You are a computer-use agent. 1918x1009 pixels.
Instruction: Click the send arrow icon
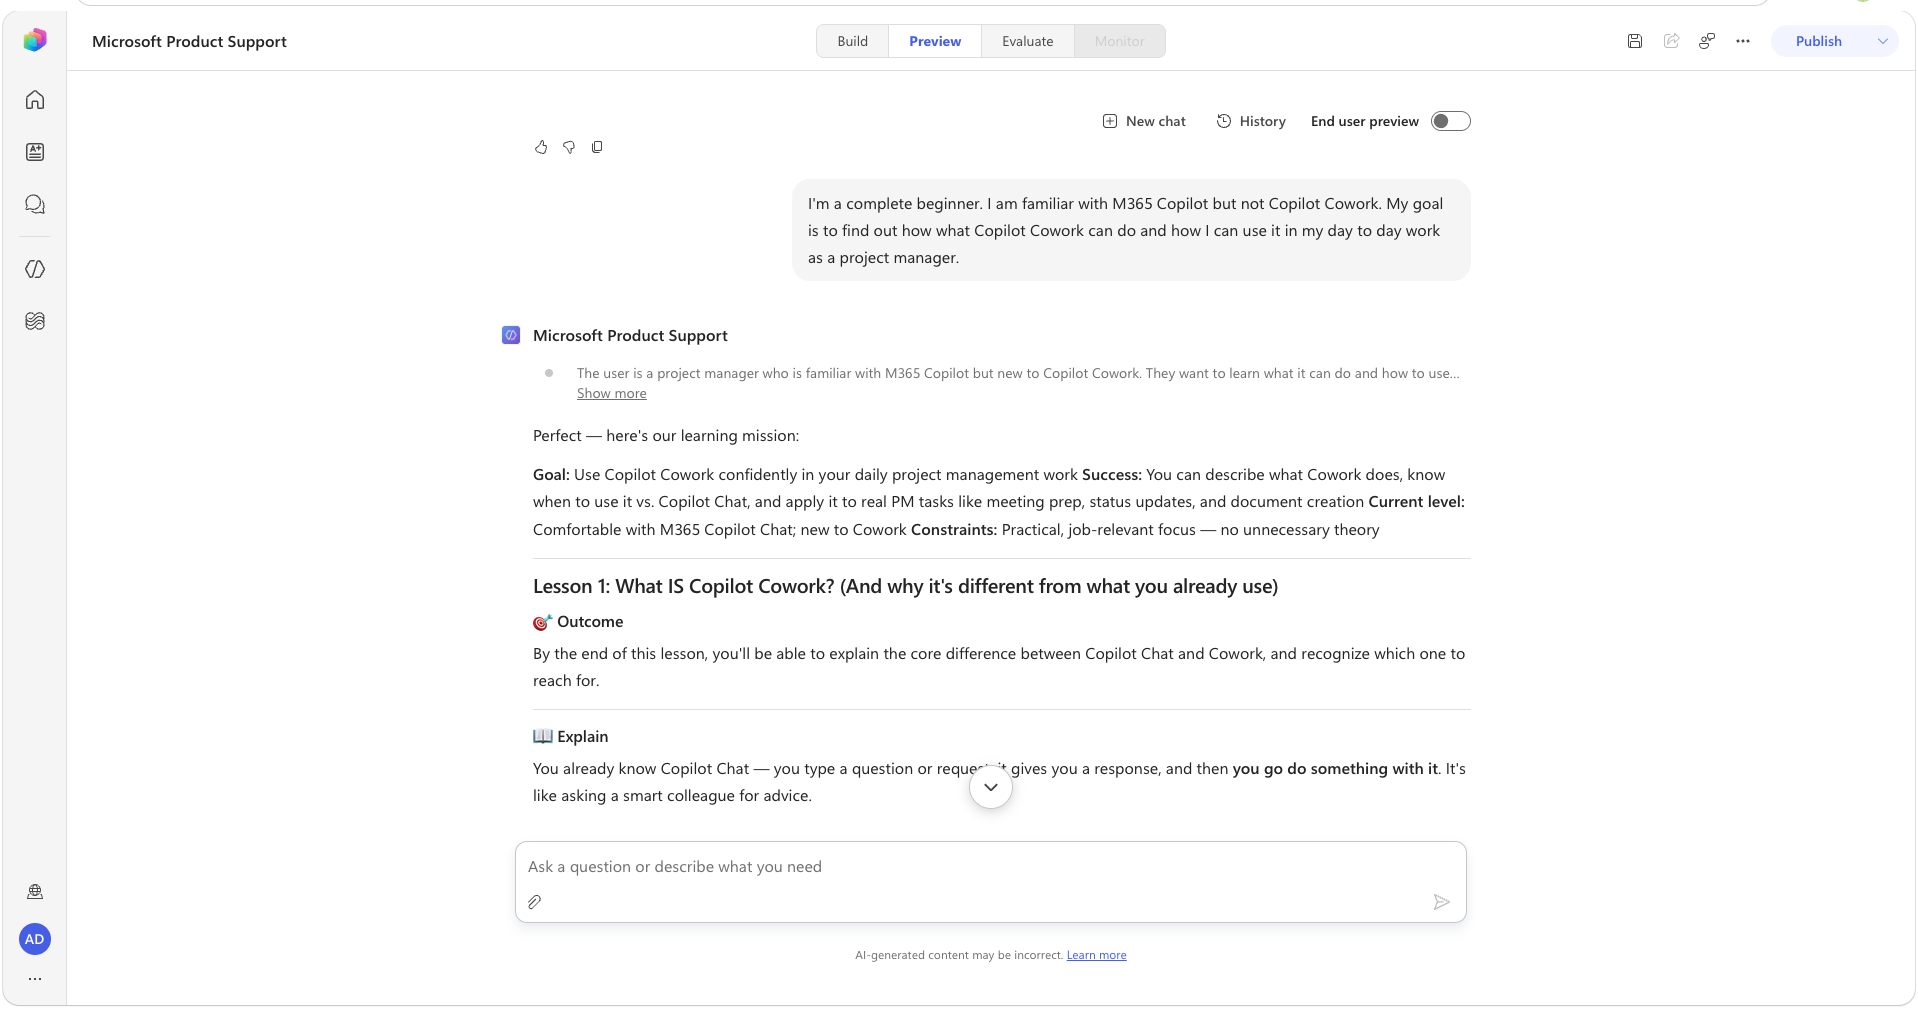point(1441,902)
